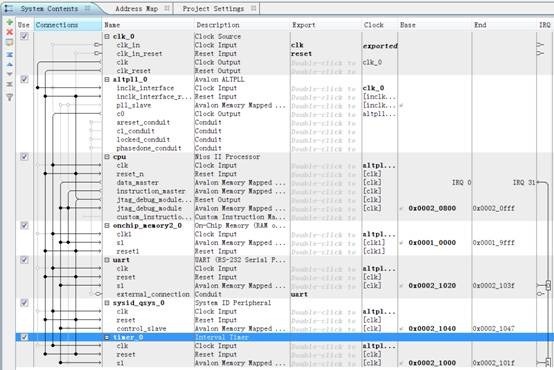Select the instruction_master row
Screen dimensions: 554x370
[x=284, y=191]
